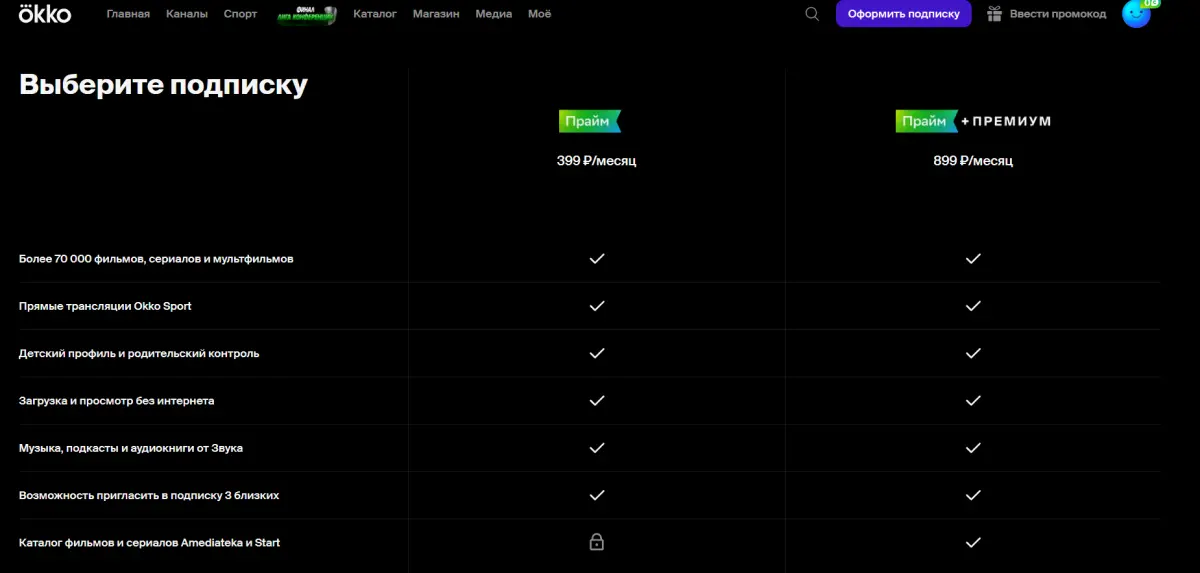1200x573 pixels.
Task: Click the Выберите подписку heading
Action: 163,84
